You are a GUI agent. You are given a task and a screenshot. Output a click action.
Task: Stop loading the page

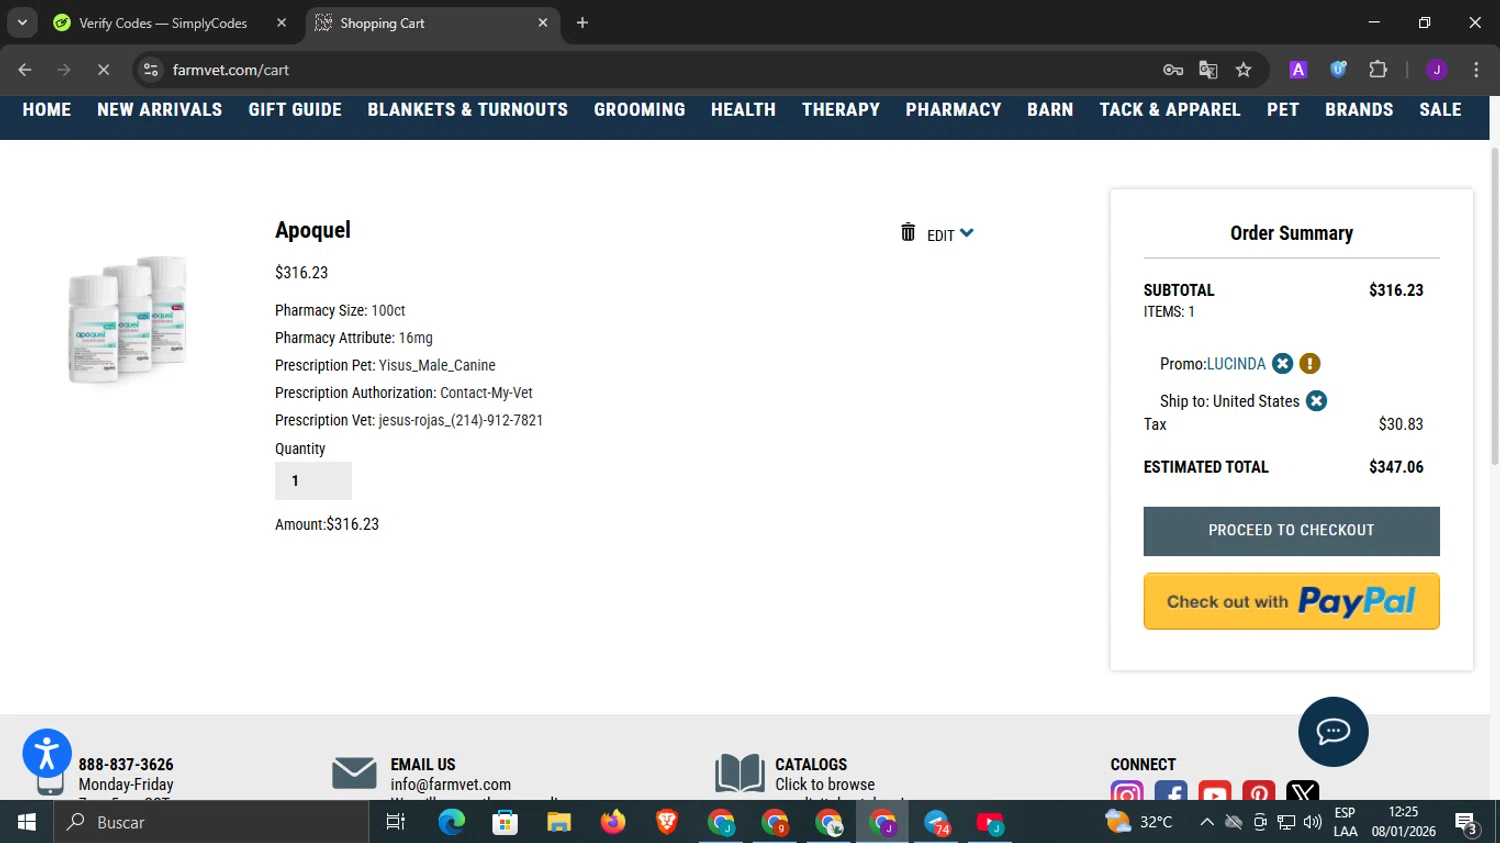coord(103,70)
